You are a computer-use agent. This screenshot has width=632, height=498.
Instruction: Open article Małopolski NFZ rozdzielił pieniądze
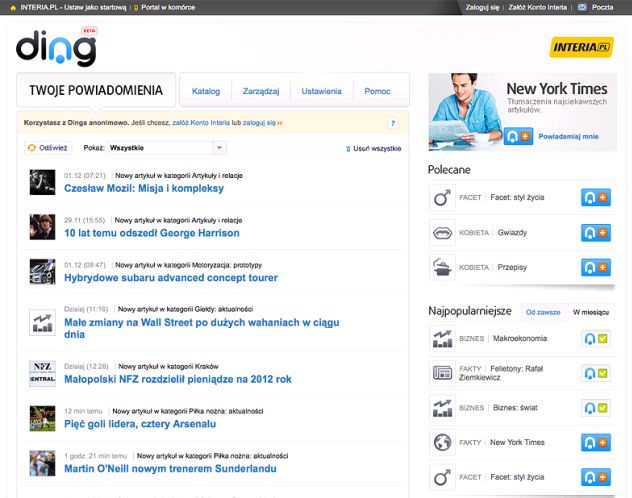pos(178,379)
